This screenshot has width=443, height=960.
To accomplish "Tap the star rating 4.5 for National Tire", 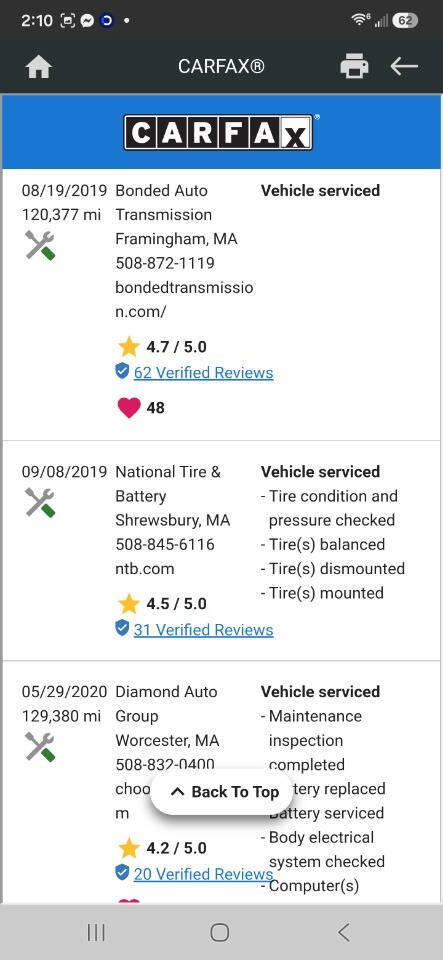I will click(x=162, y=604).
